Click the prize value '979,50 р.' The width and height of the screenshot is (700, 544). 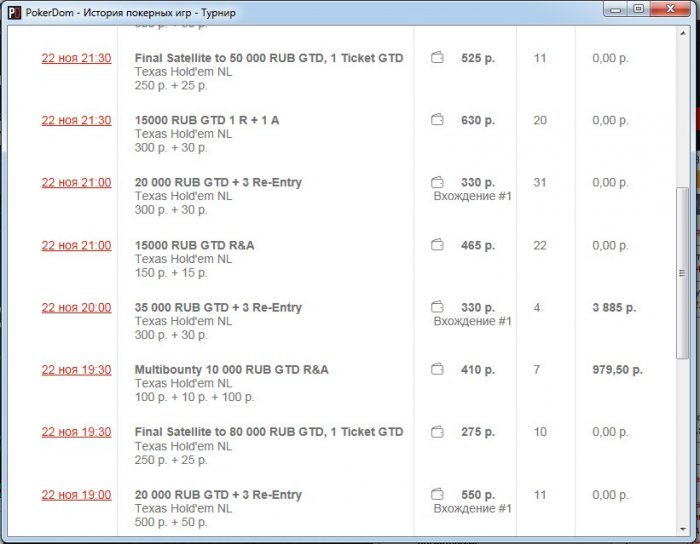point(617,370)
